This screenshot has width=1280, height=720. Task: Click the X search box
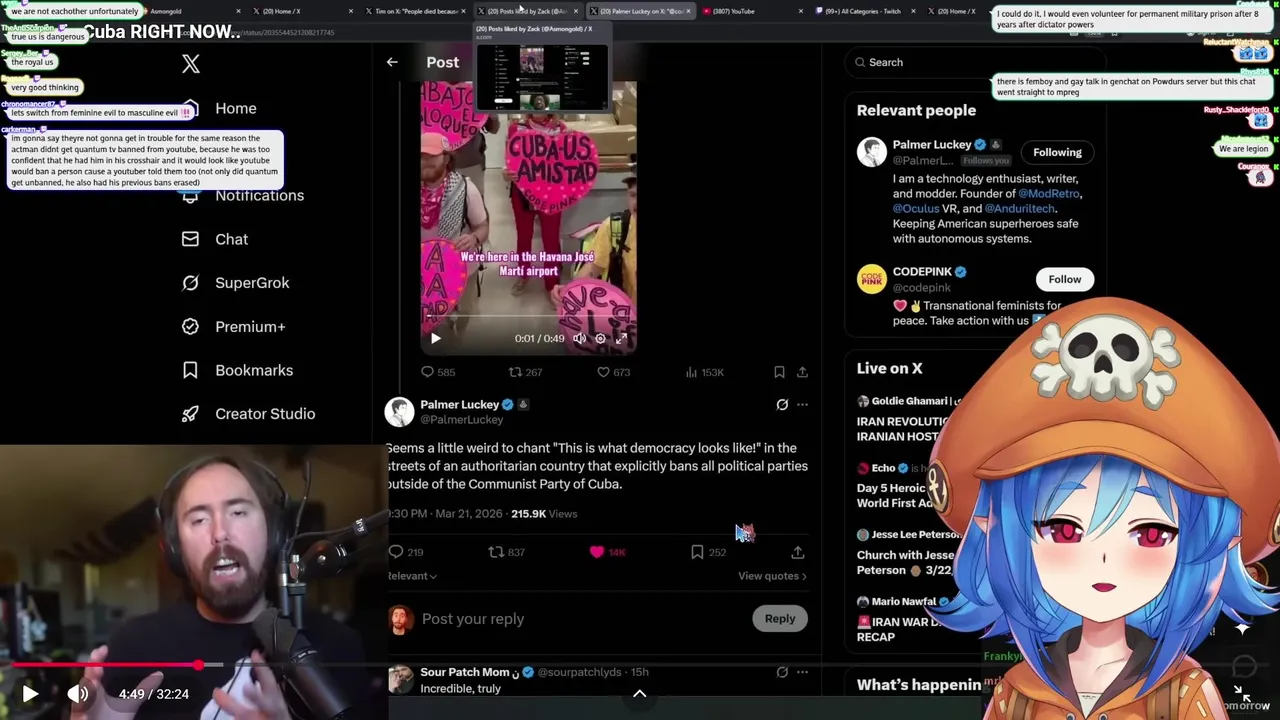pyautogui.click(x=975, y=62)
